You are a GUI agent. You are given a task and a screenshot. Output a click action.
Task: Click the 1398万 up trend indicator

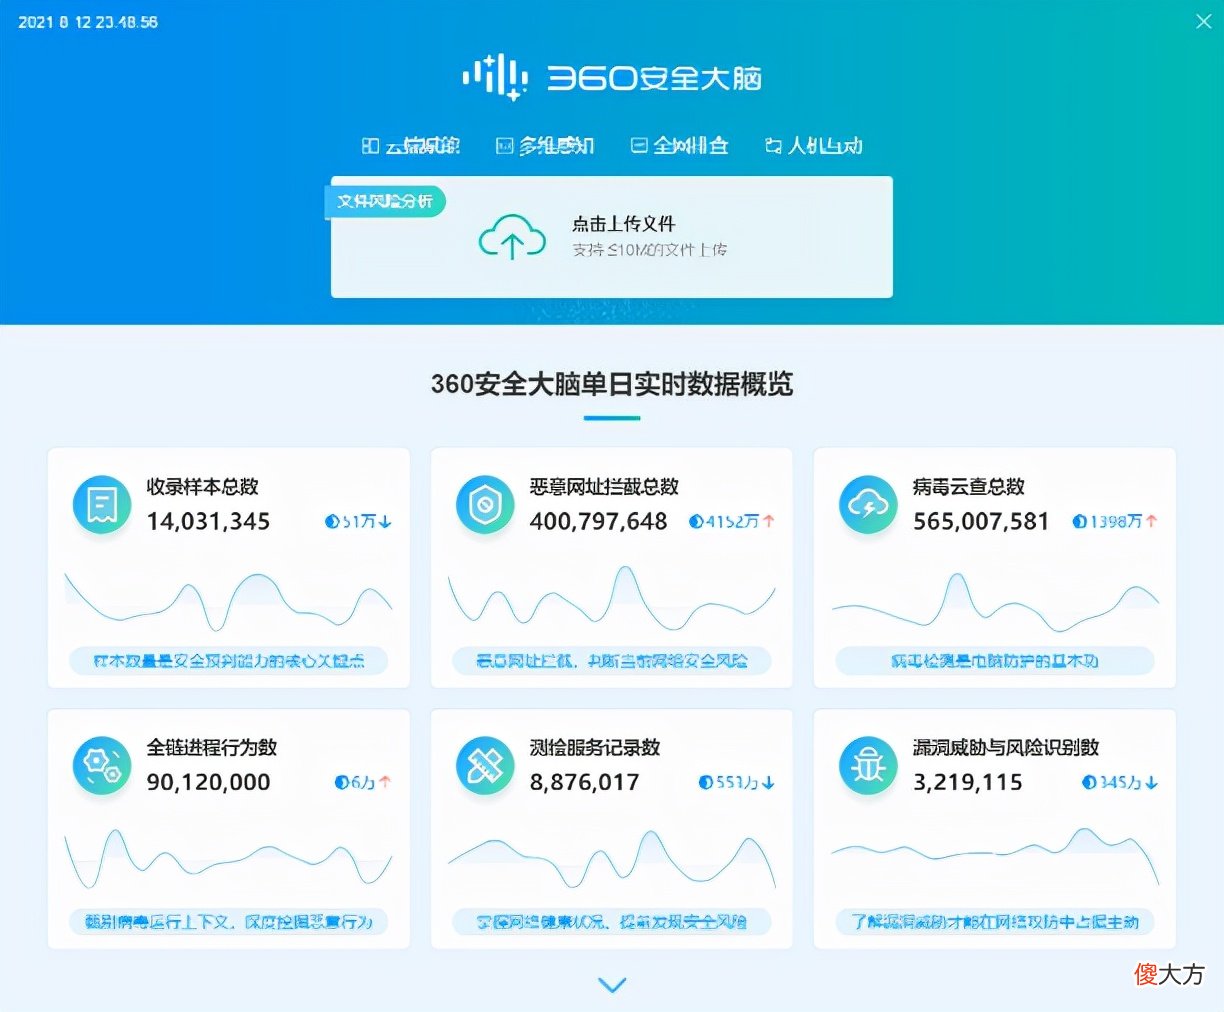coord(1115,521)
